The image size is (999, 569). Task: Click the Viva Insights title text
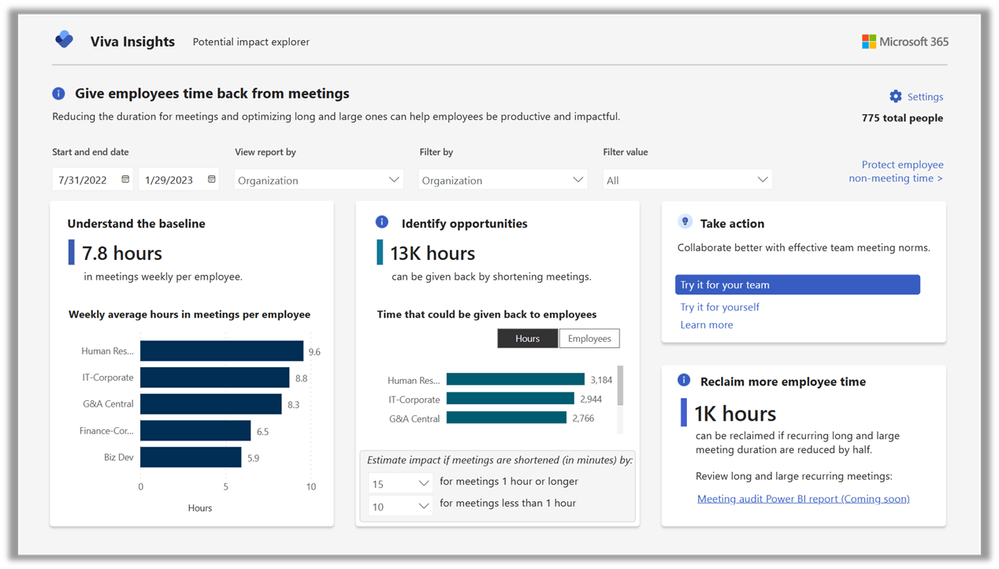[133, 42]
